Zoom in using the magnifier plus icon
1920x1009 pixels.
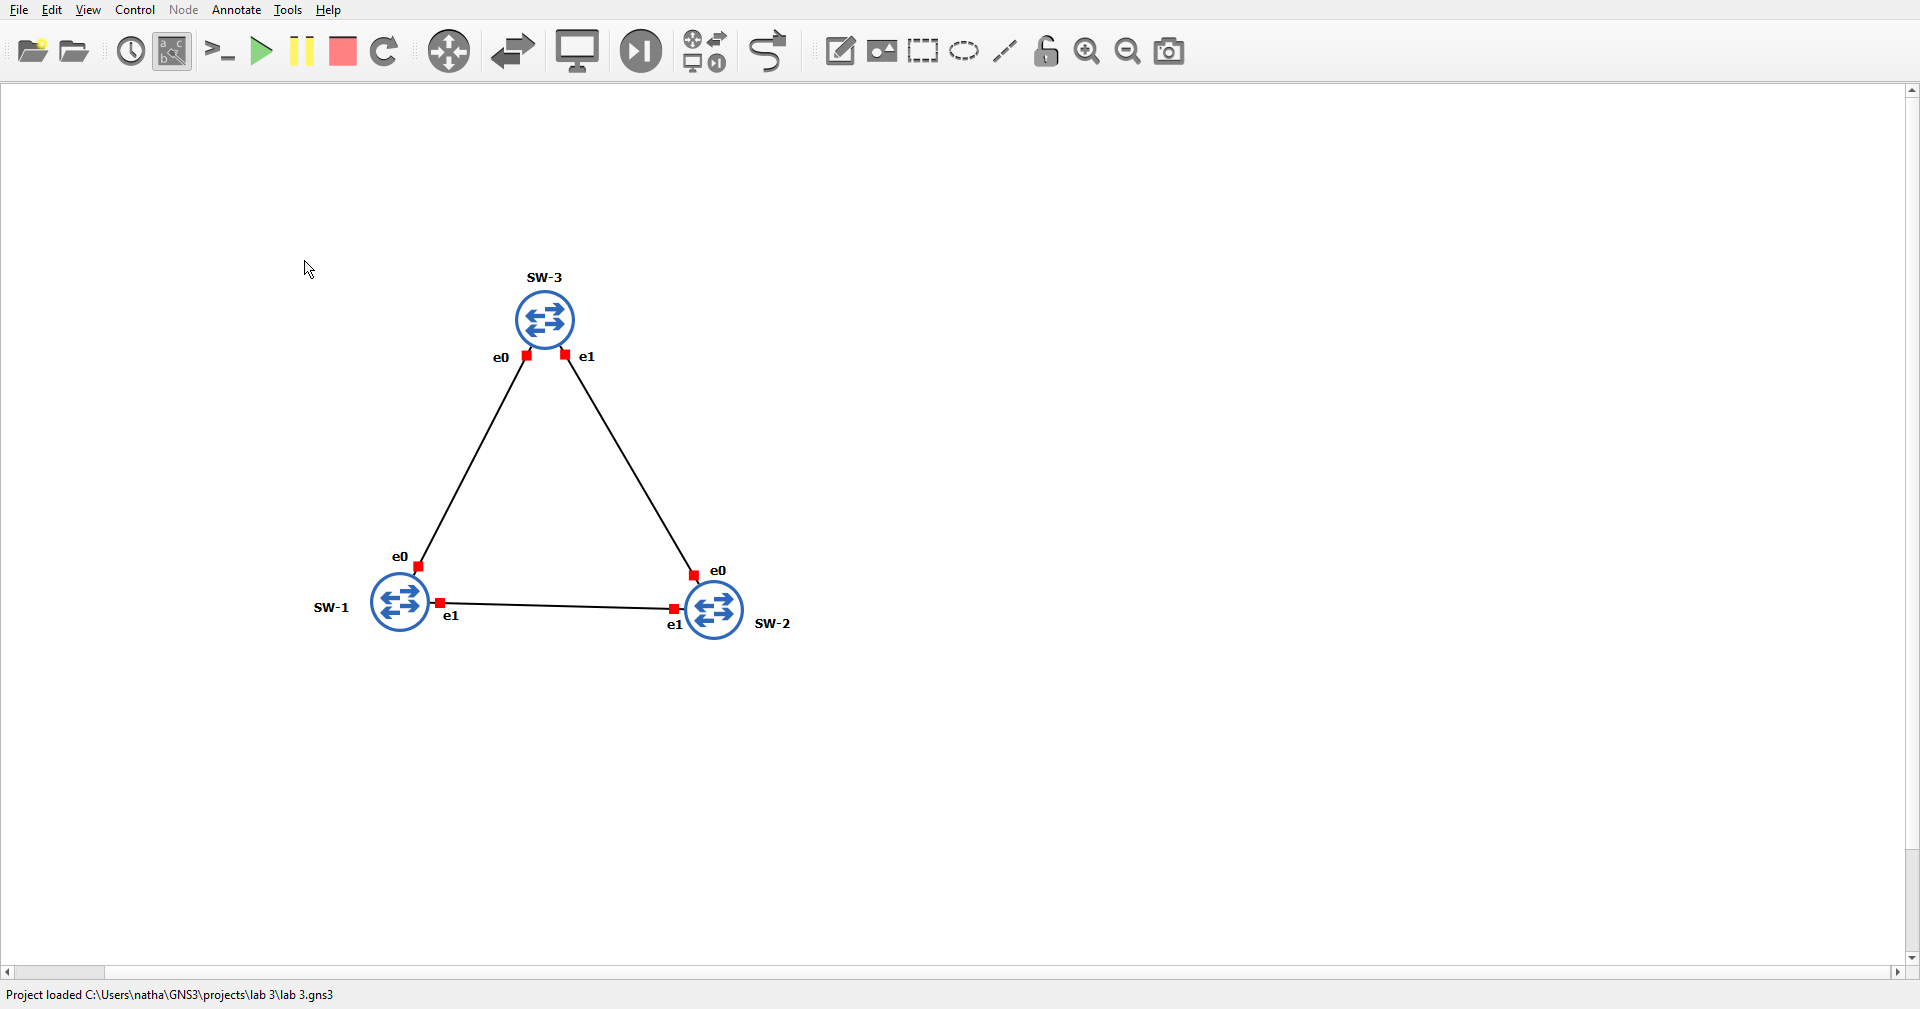(x=1087, y=51)
